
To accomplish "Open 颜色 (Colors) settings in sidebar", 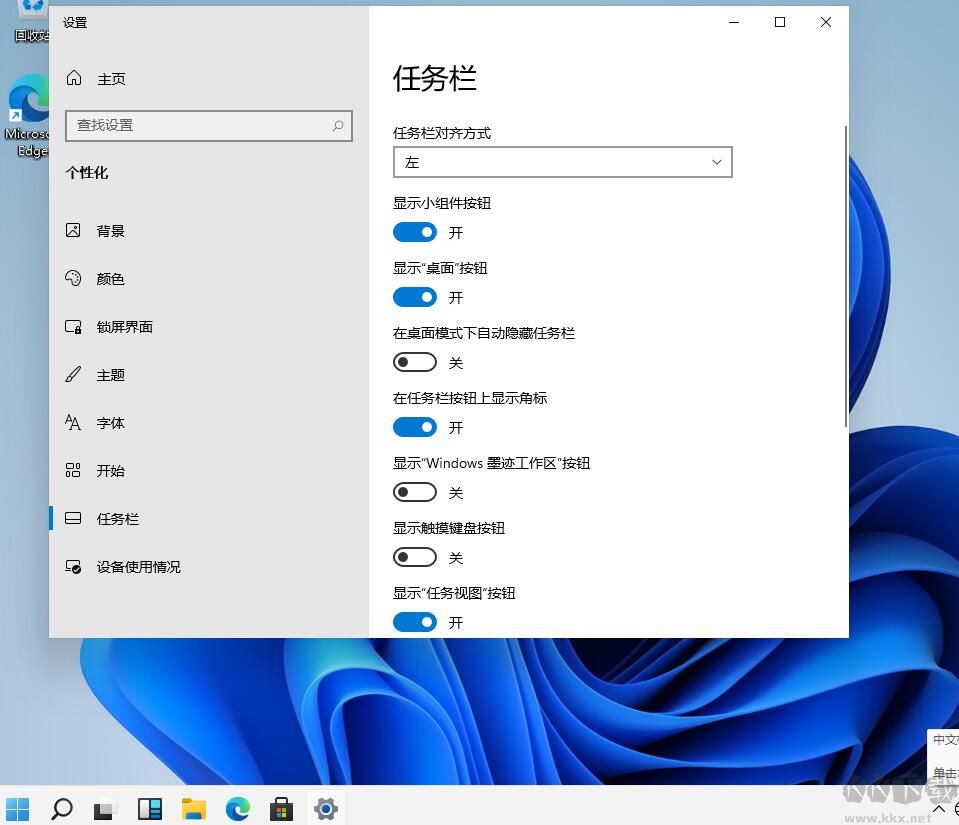I will (110, 279).
